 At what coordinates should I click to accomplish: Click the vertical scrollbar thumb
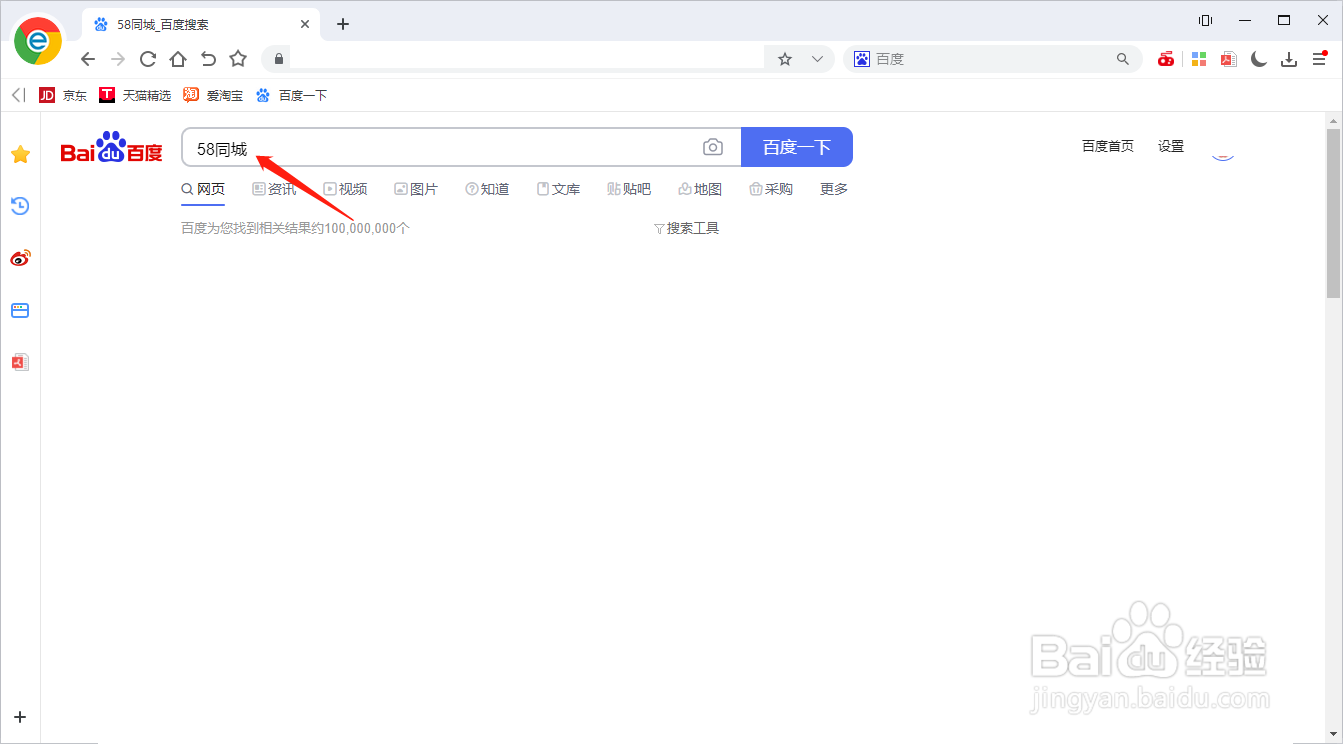coord(1333,213)
